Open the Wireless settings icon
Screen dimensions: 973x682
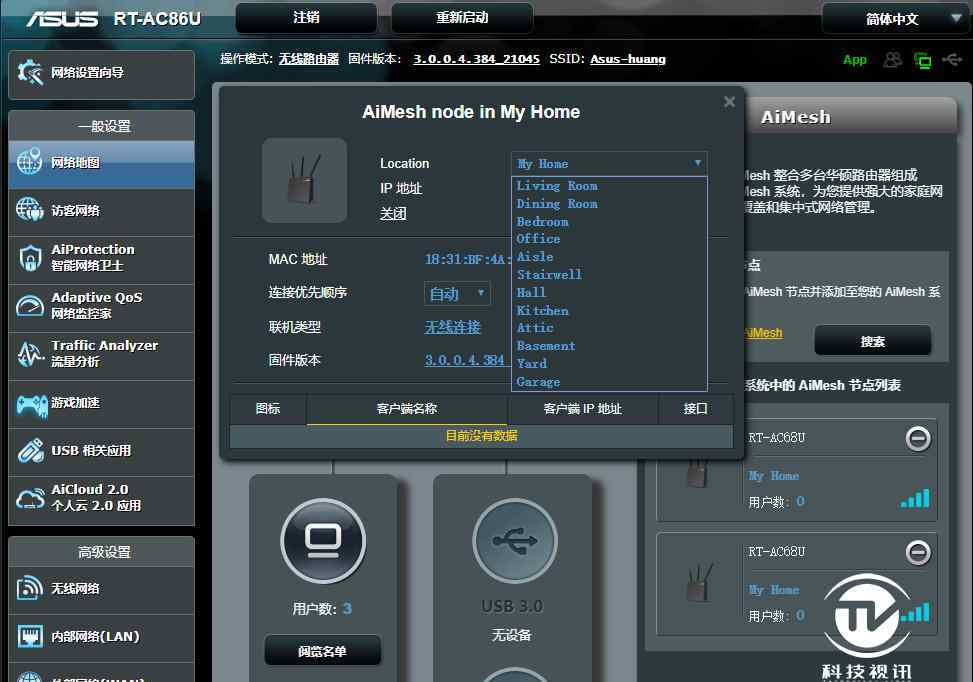[29, 588]
